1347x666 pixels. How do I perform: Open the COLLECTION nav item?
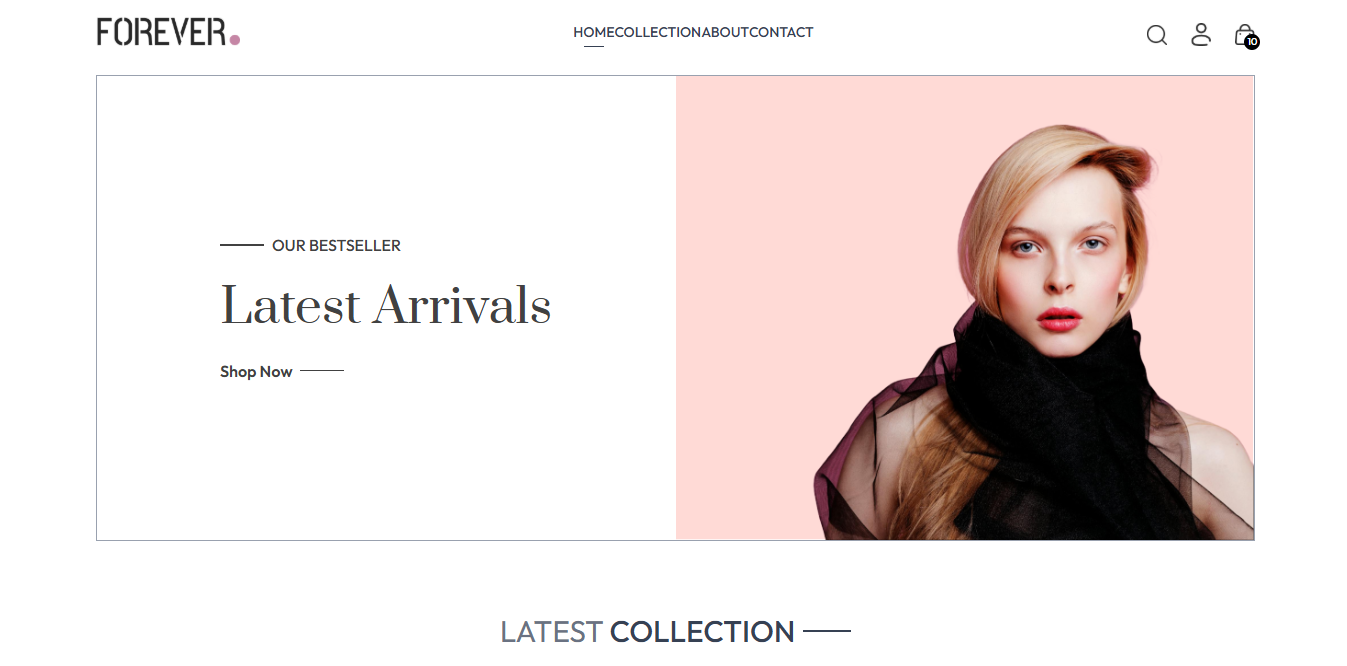(657, 32)
